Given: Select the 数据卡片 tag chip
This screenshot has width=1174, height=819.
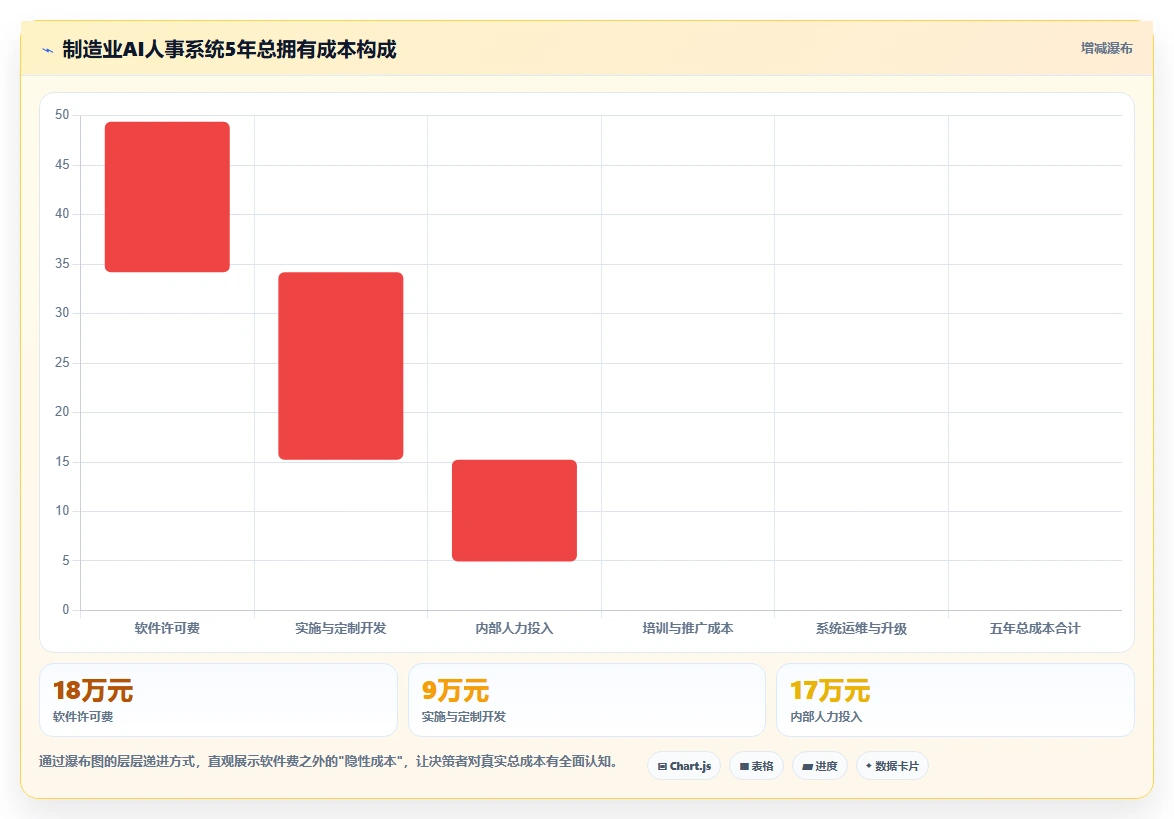Looking at the screenshot, I should (x=892, y=766).
